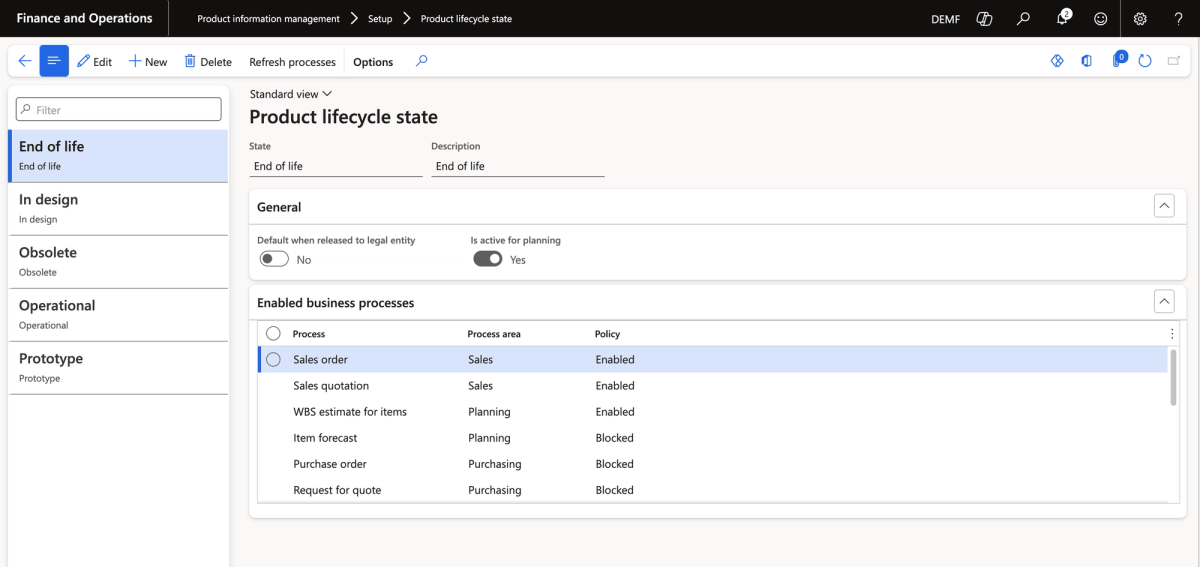This screenshot has height=567, width=1200.
Task: Click the Setup breadcrumb
Action: (x=380, y=19)
